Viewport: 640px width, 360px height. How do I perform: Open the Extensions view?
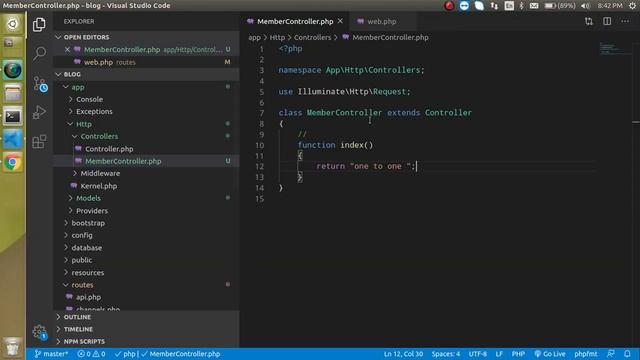click(39, 141)
